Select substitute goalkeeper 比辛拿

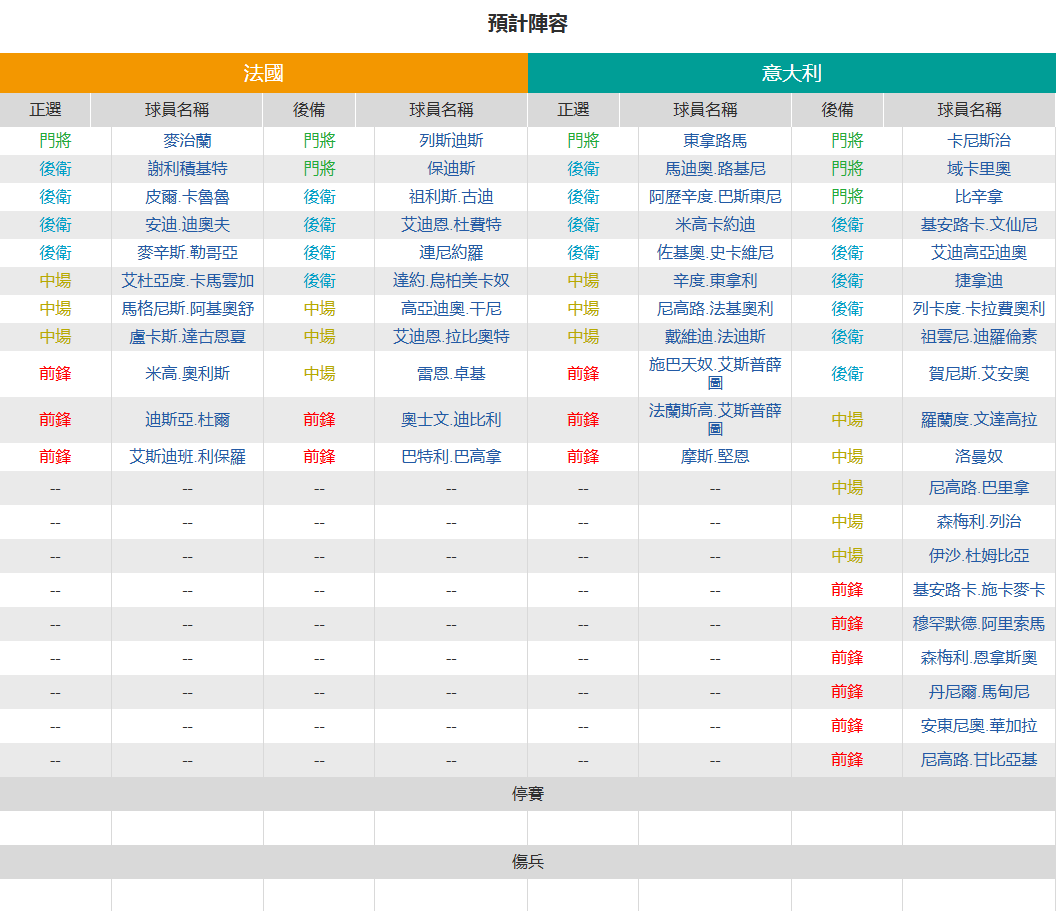(979, 197)
